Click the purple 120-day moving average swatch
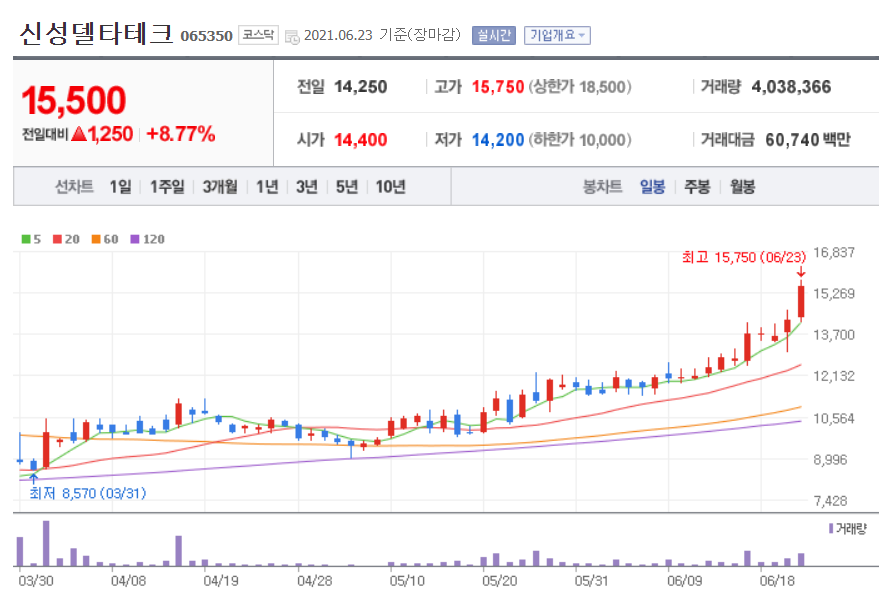 coord(135,239)
